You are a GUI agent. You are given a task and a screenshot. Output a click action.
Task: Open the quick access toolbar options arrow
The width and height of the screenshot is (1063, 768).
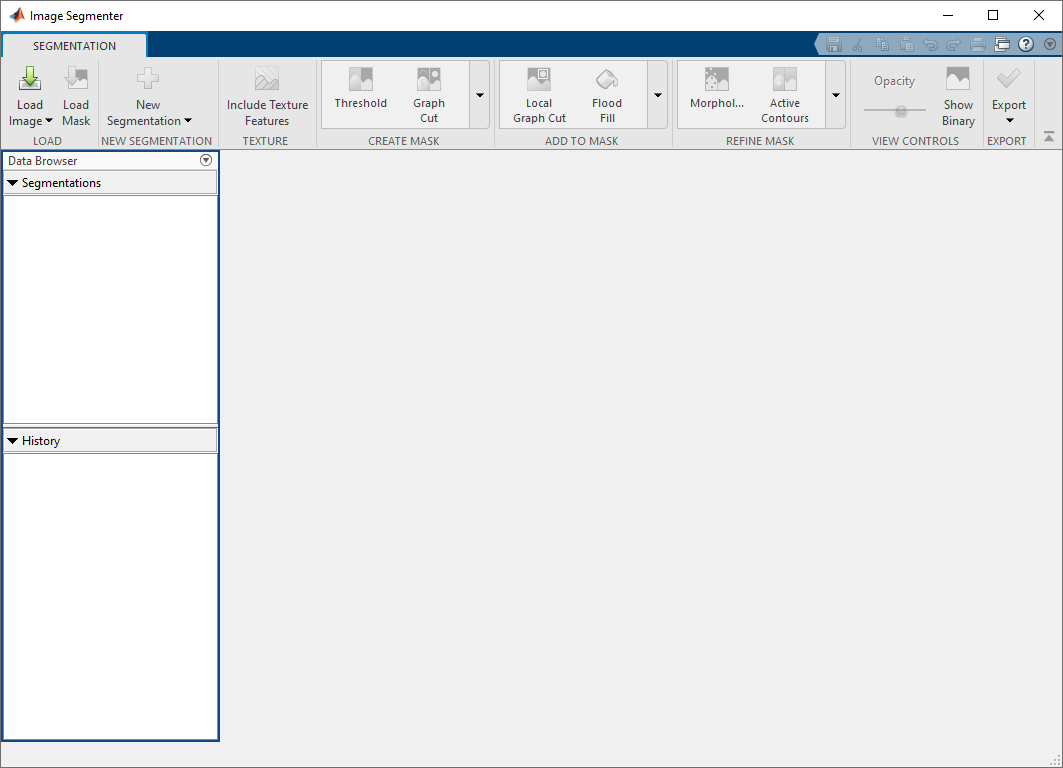coord(1050,44)
